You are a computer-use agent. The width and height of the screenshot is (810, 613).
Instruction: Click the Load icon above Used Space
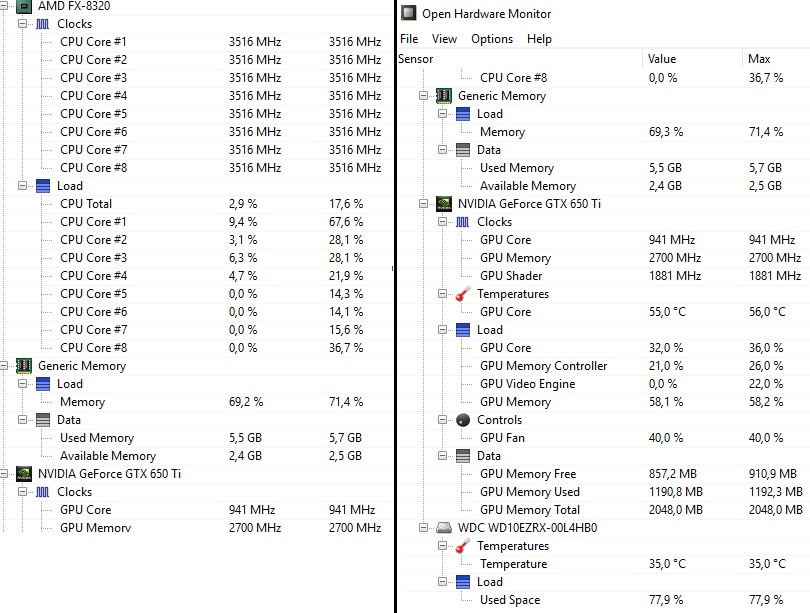(463, 582)
